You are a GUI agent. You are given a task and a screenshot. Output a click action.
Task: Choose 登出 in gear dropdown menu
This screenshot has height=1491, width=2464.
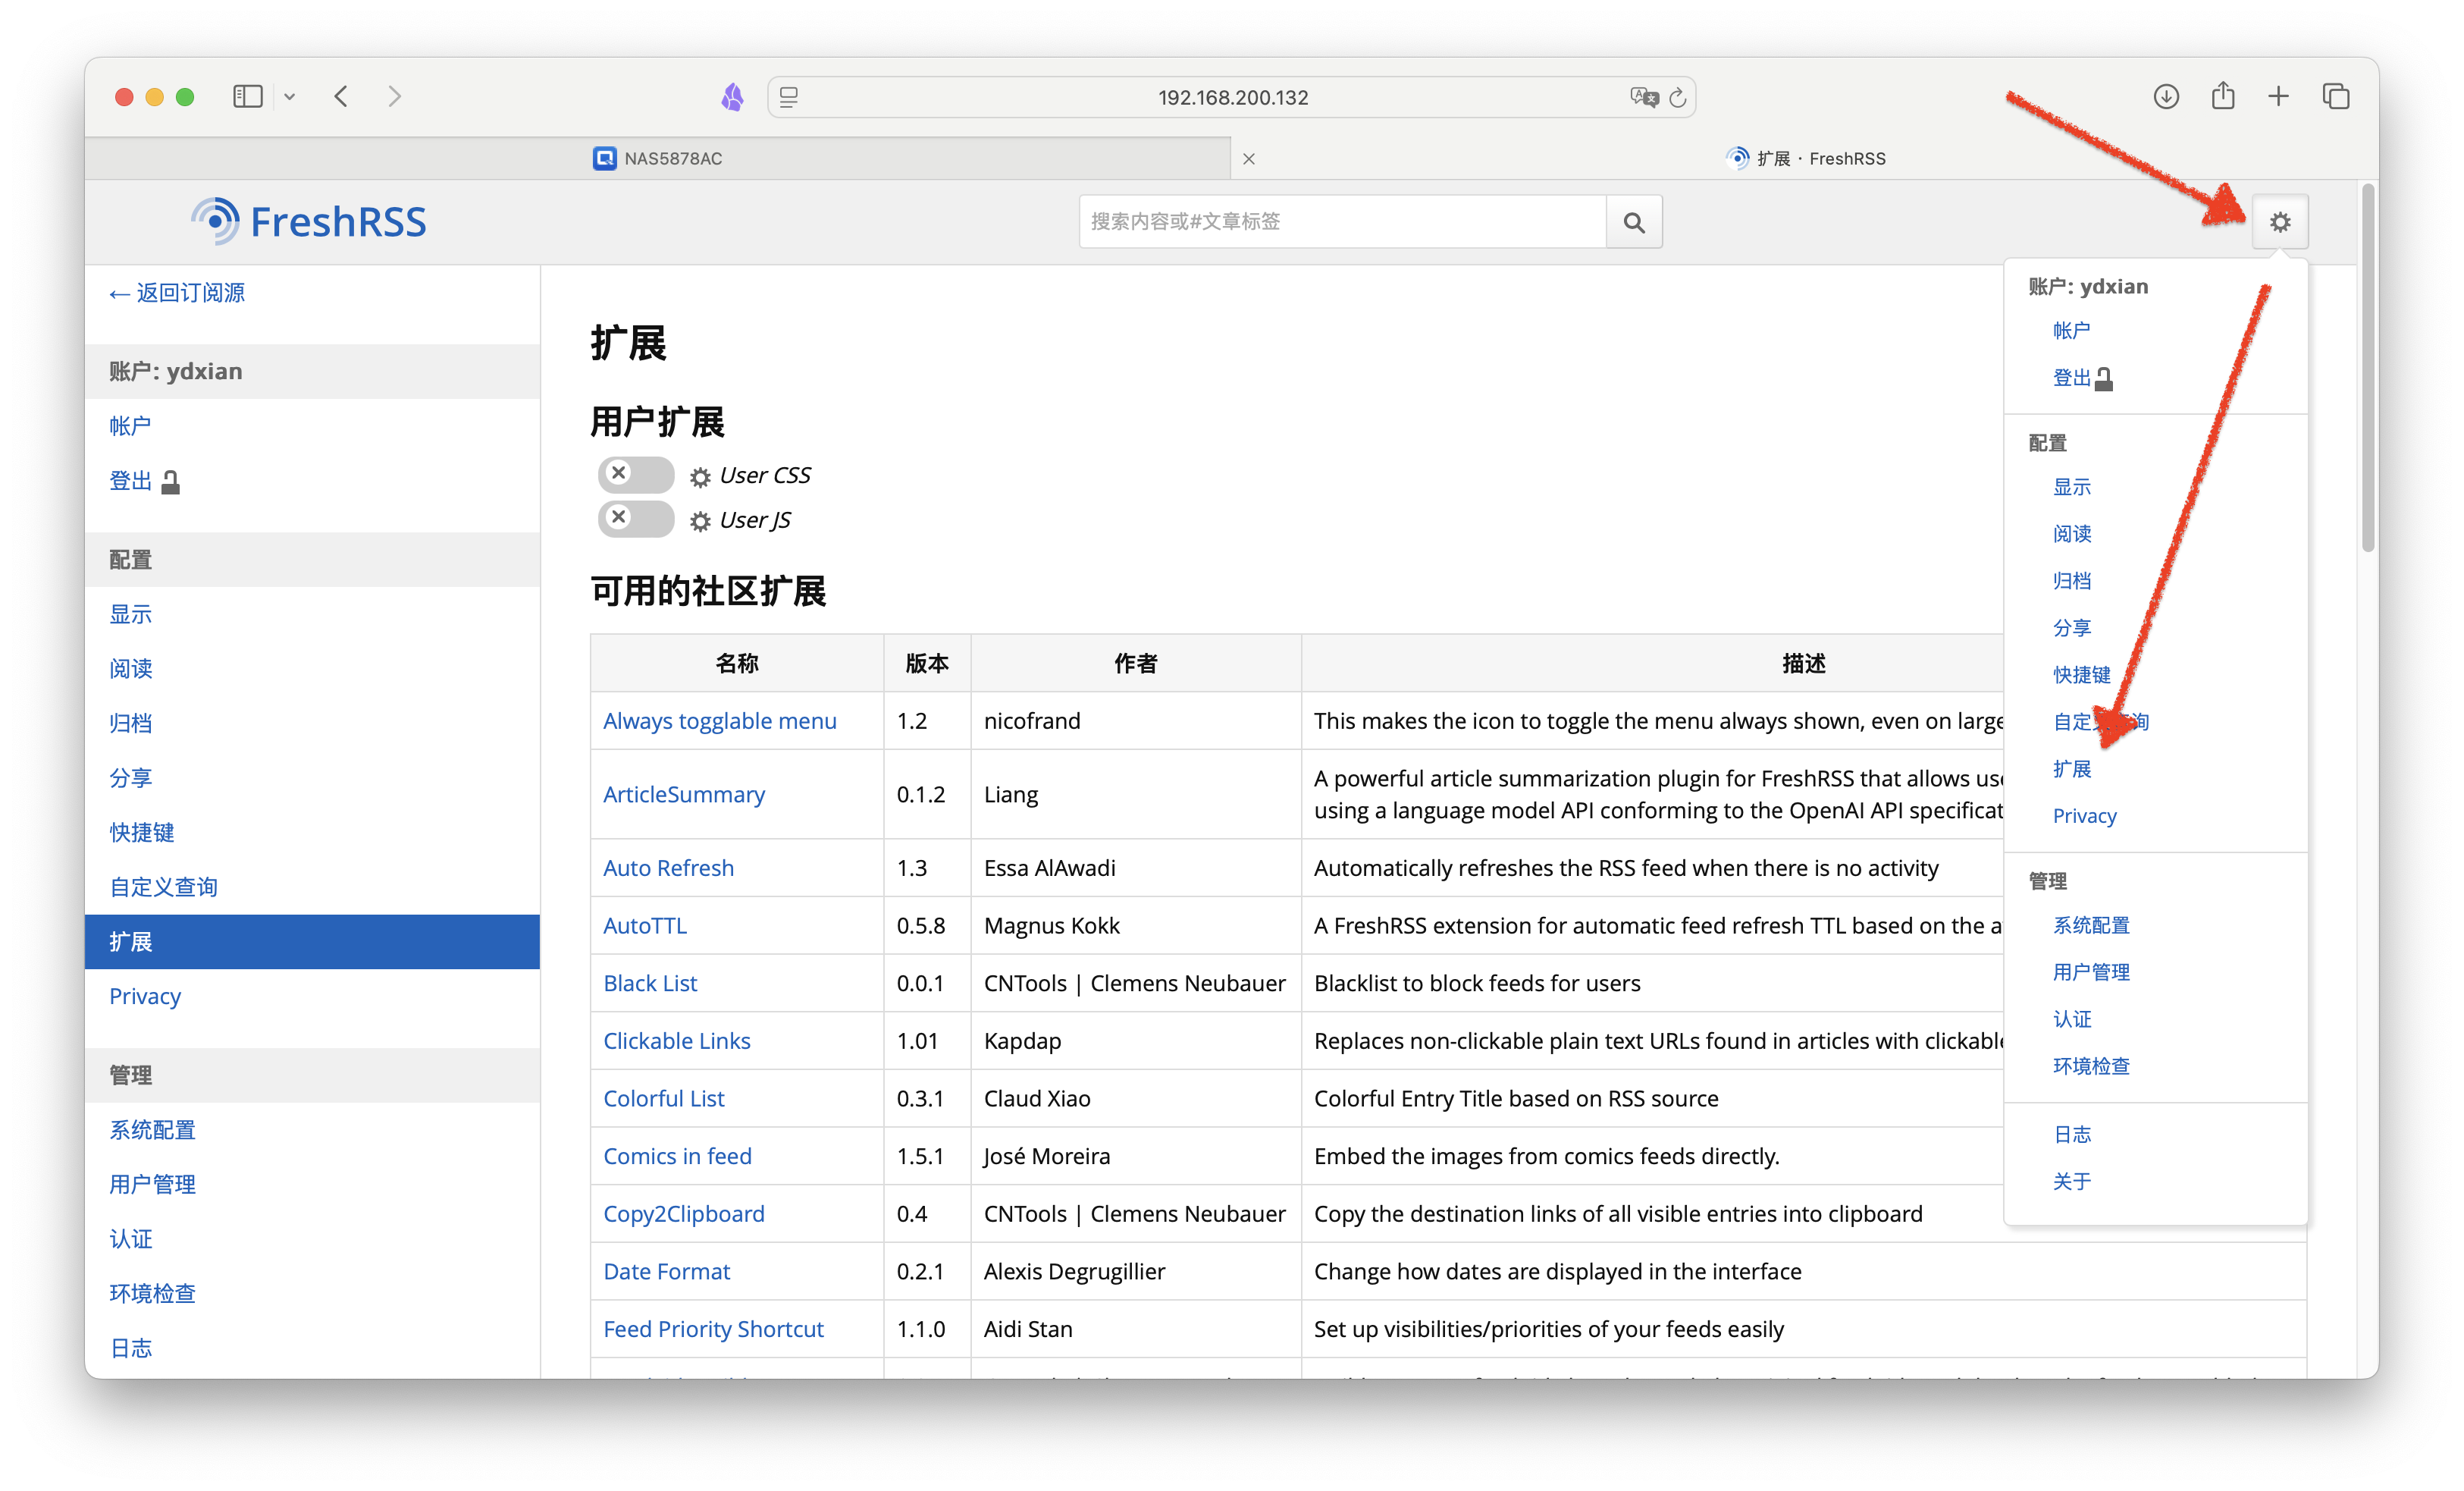[2083, 378]
